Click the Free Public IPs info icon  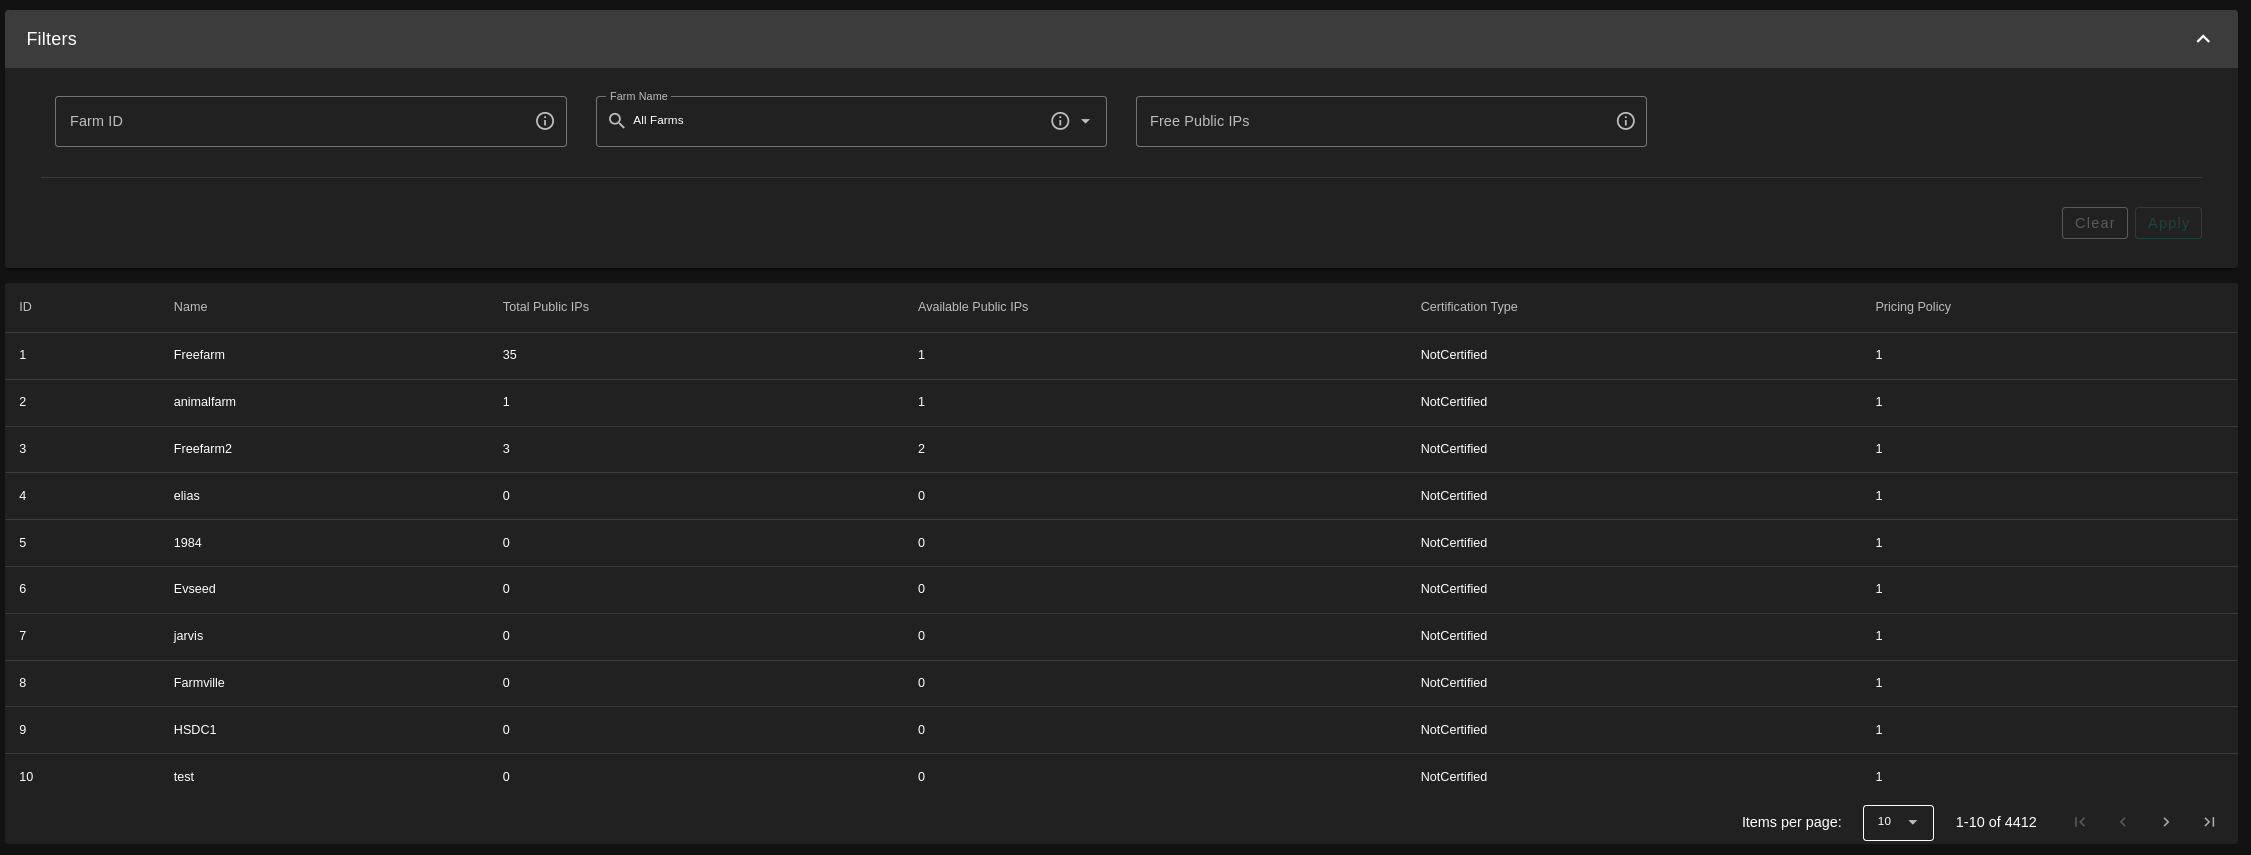click(x=1626, y=121)
